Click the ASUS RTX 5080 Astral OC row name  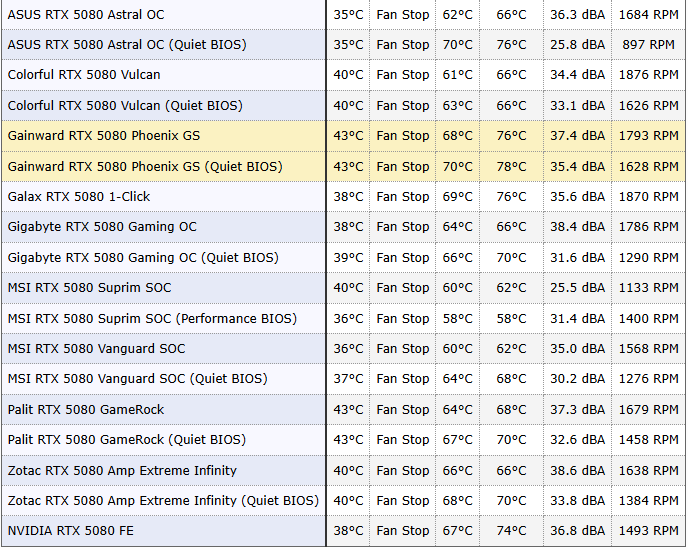(x=86, y=14)
